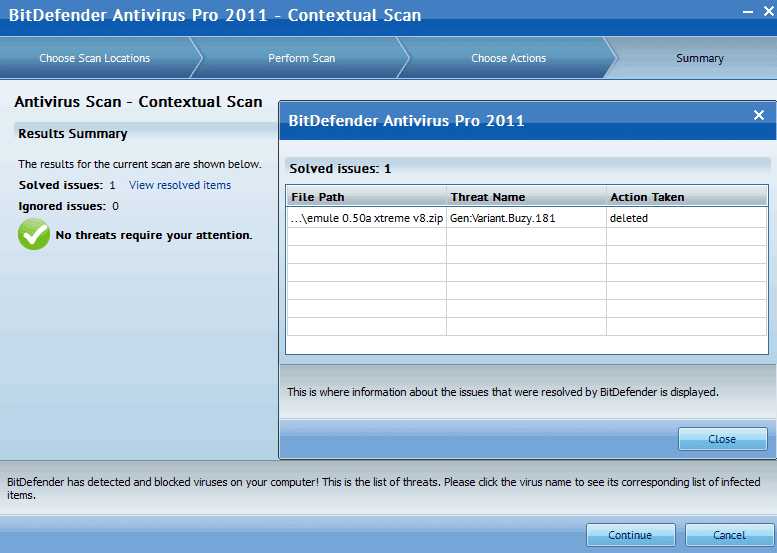Close the Solved issues dialog with X

759,115
